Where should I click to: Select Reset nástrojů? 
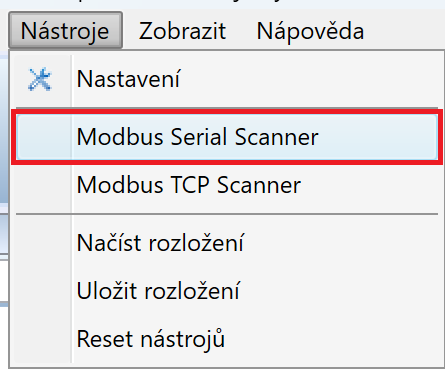[227, 339]
